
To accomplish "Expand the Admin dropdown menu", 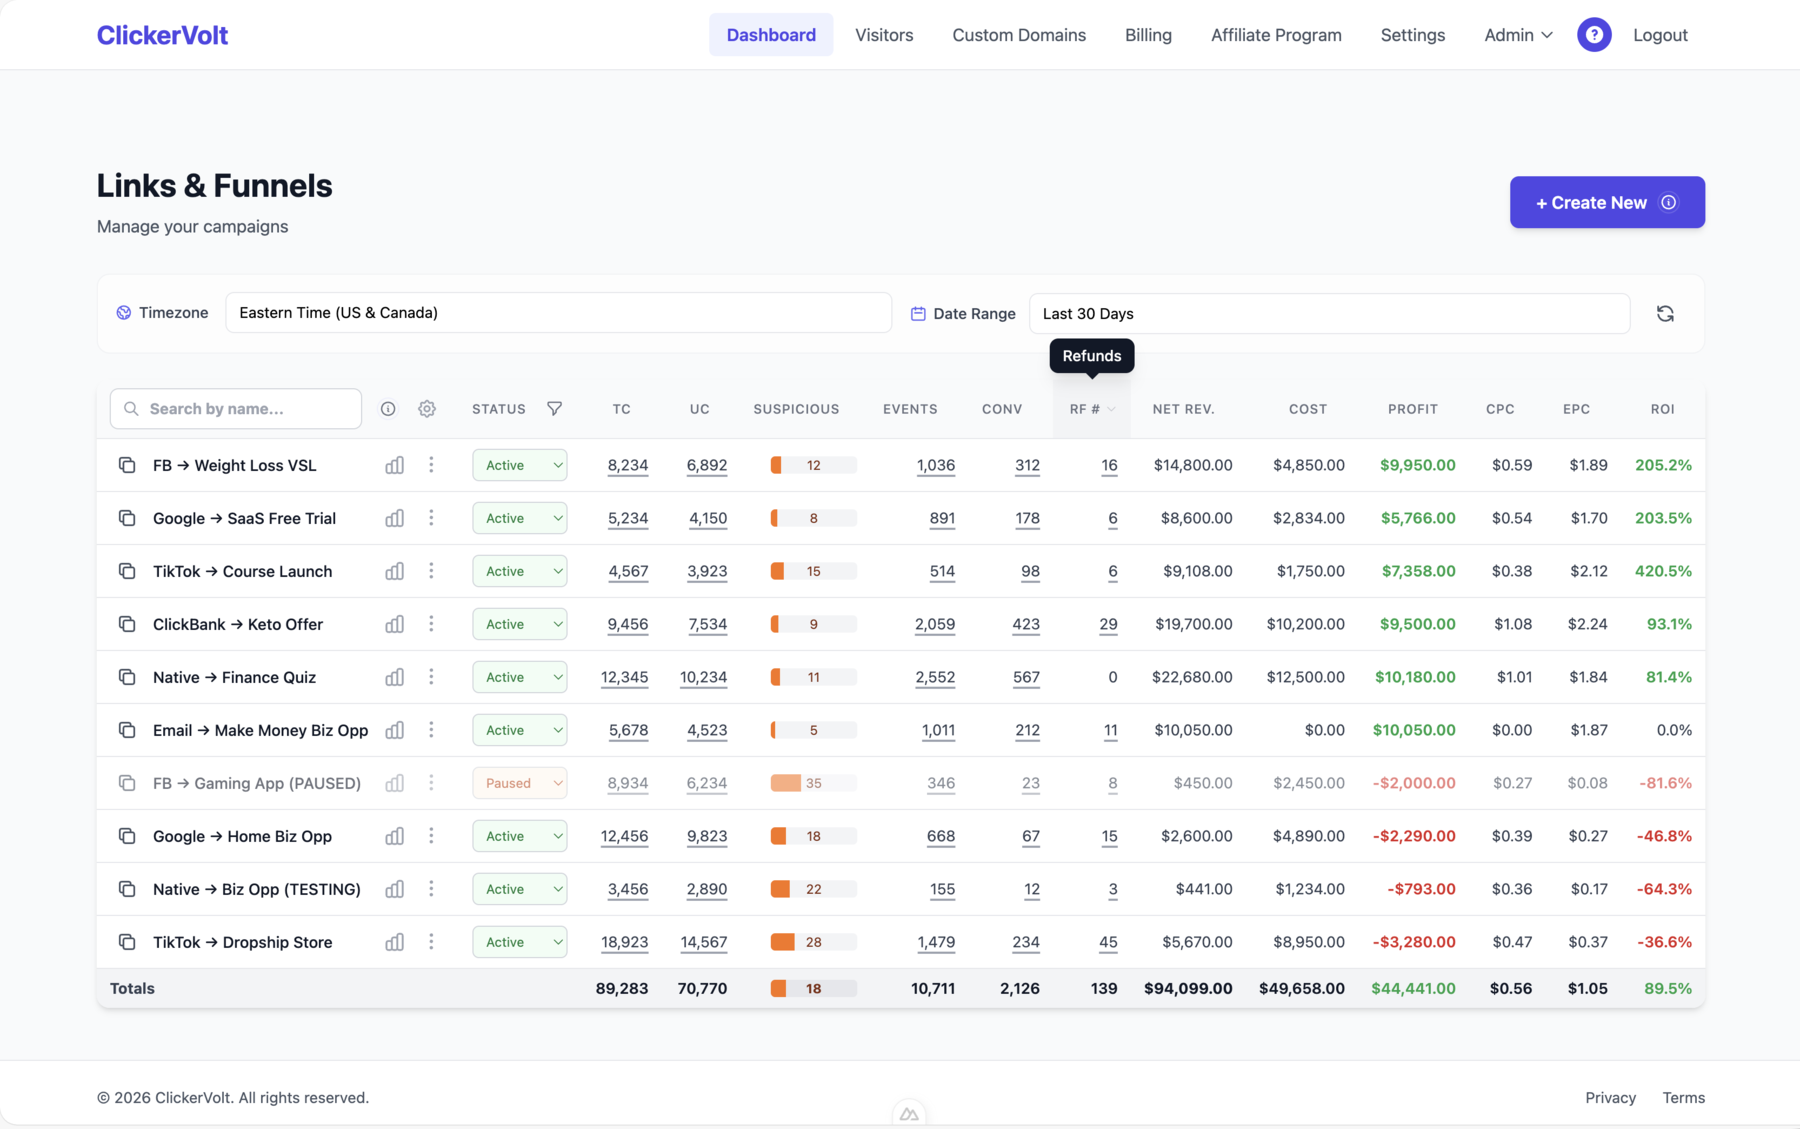I will [1517, 34].
